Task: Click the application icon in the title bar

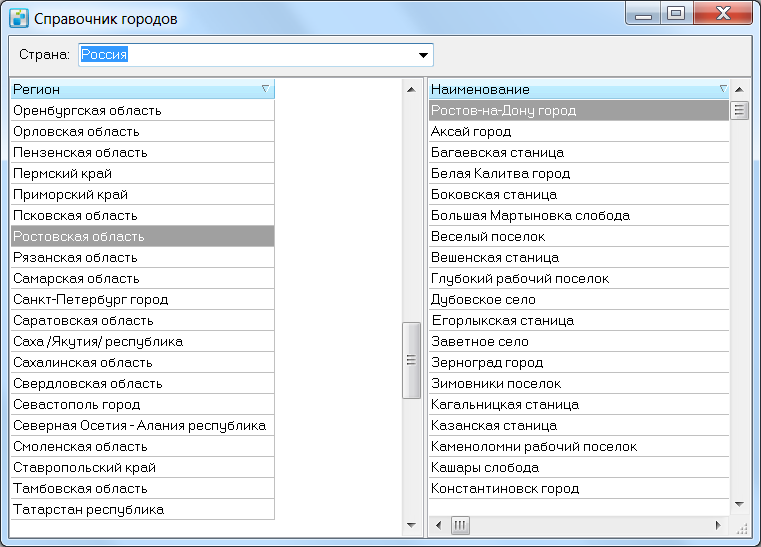Action: (19, 18)
